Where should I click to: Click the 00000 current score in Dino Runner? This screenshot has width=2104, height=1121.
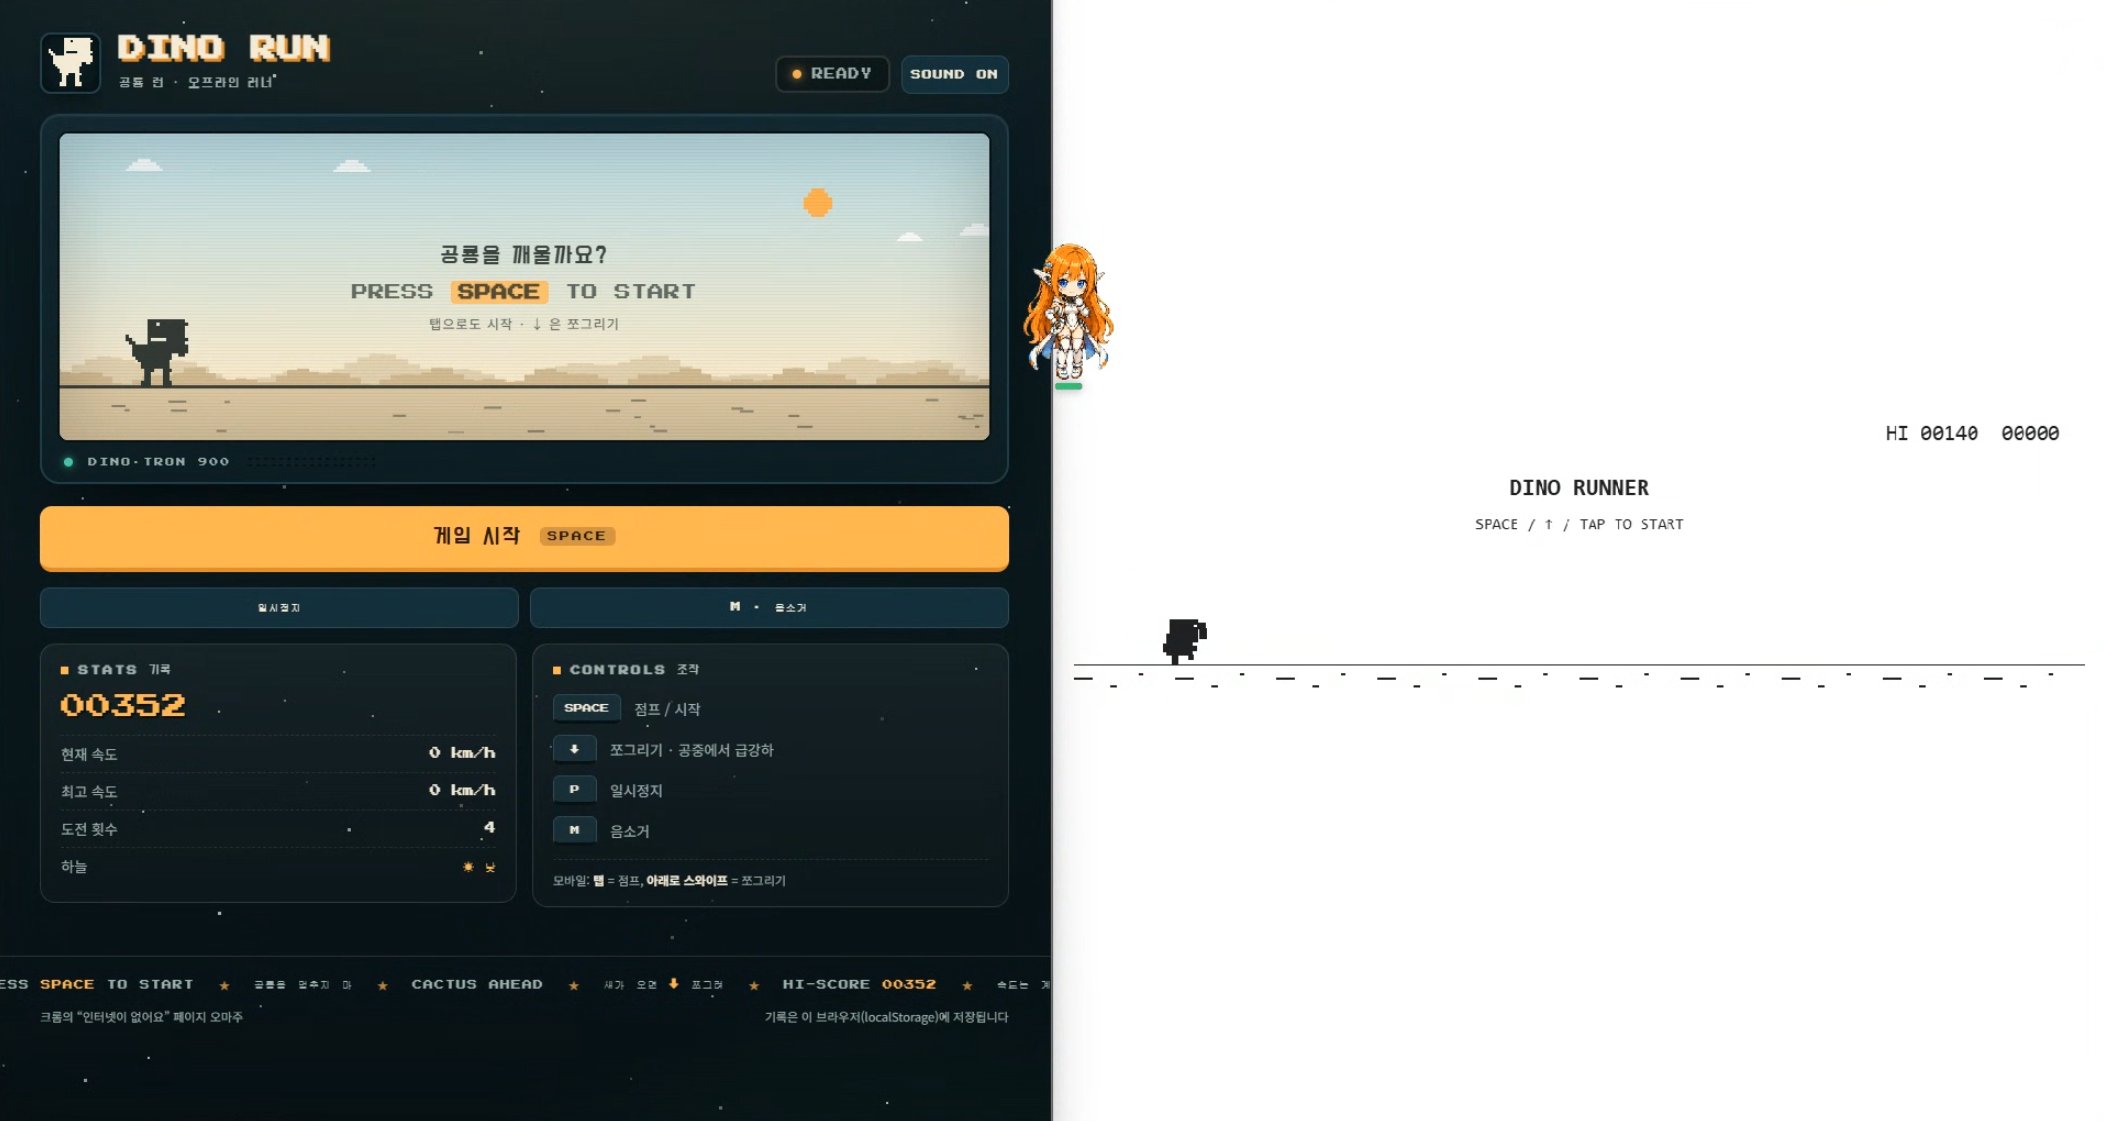[2030, 433]
